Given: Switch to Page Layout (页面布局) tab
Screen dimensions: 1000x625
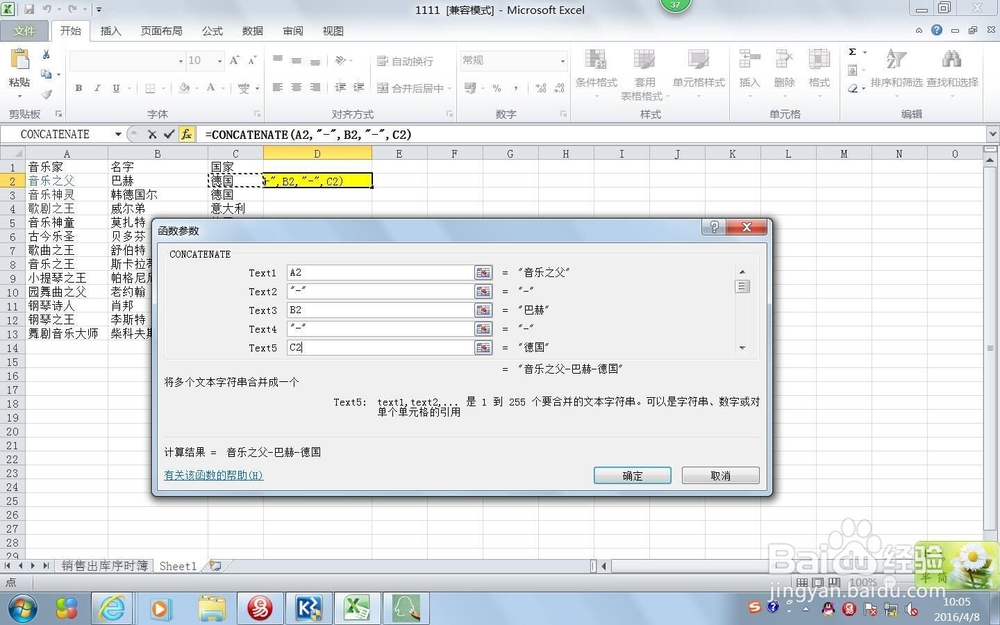Looking at the screenshot, I should click(x=161, y=31).
